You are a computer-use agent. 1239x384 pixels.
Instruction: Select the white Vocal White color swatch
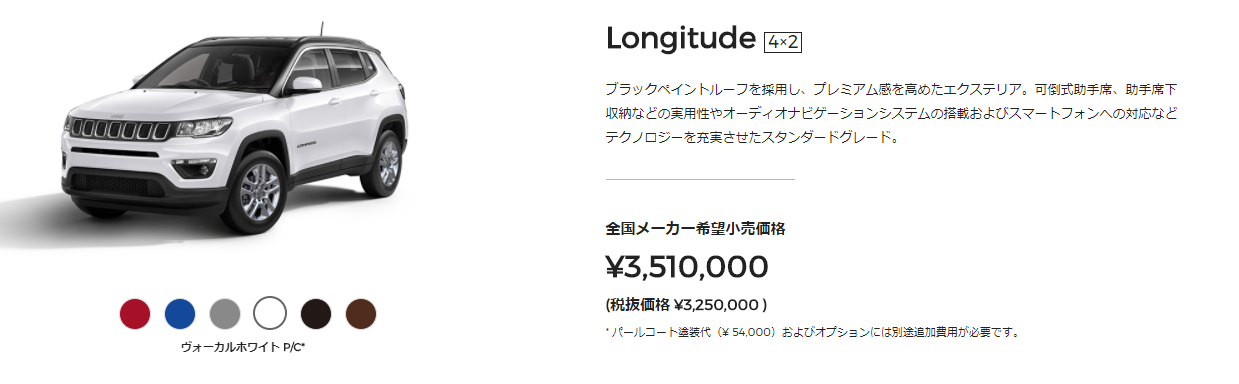point(270,313)
